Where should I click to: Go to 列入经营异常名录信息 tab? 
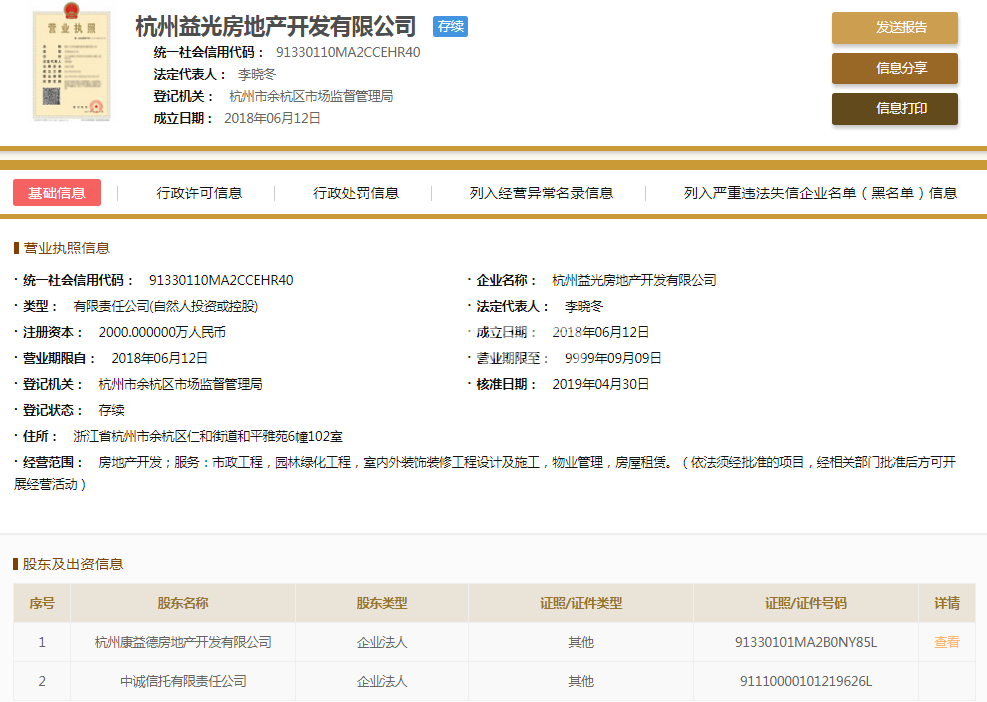click(x=541, y=193)
